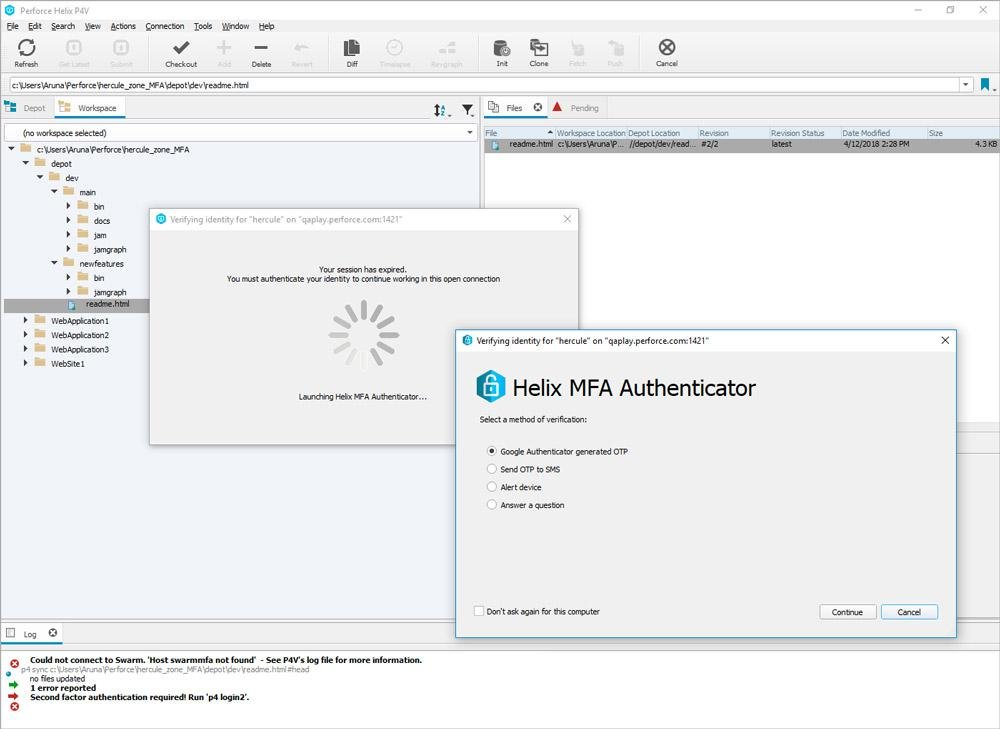This screenshot has height=729, width=1000.
Task: Expand the docs folder
Action: [68, 220]
